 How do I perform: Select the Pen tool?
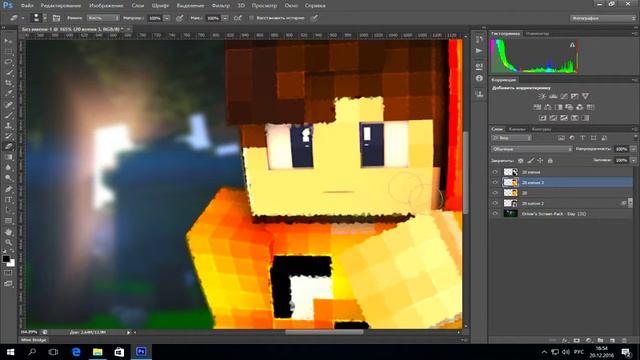coord(8,189)
